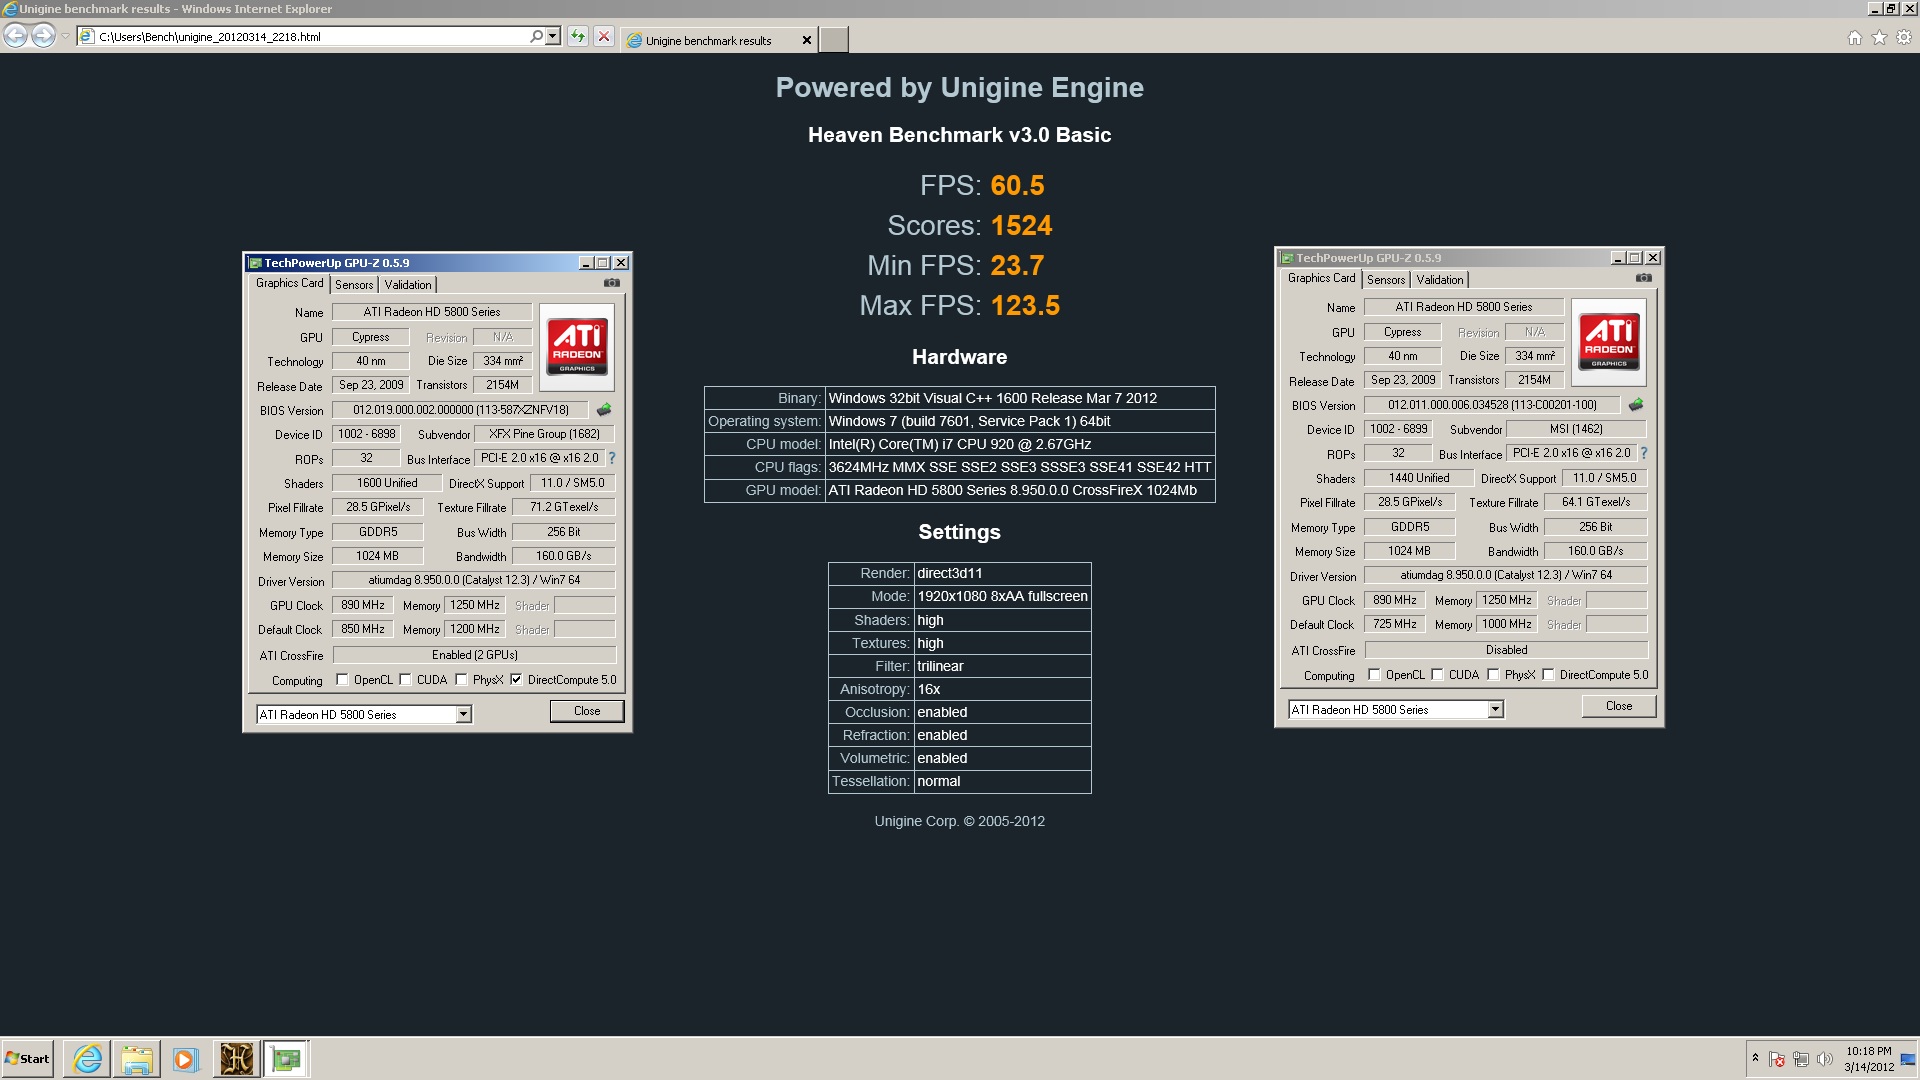Click the left GPU-Z title bar app icon
The height and width of the screenshot is (1080, 1920).
pos(255,263)
